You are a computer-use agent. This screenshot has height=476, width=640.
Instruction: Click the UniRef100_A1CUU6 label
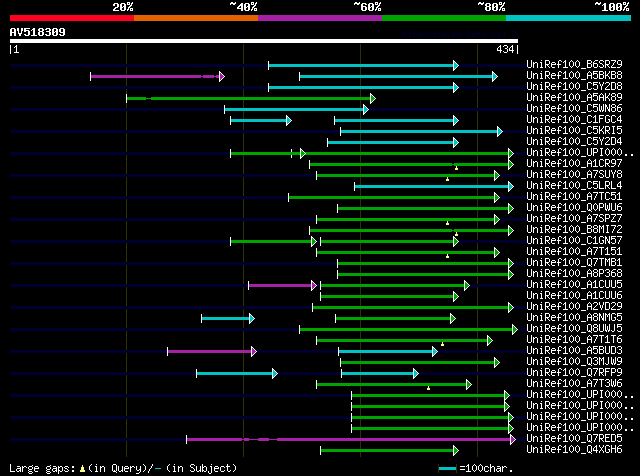(574, 296)
